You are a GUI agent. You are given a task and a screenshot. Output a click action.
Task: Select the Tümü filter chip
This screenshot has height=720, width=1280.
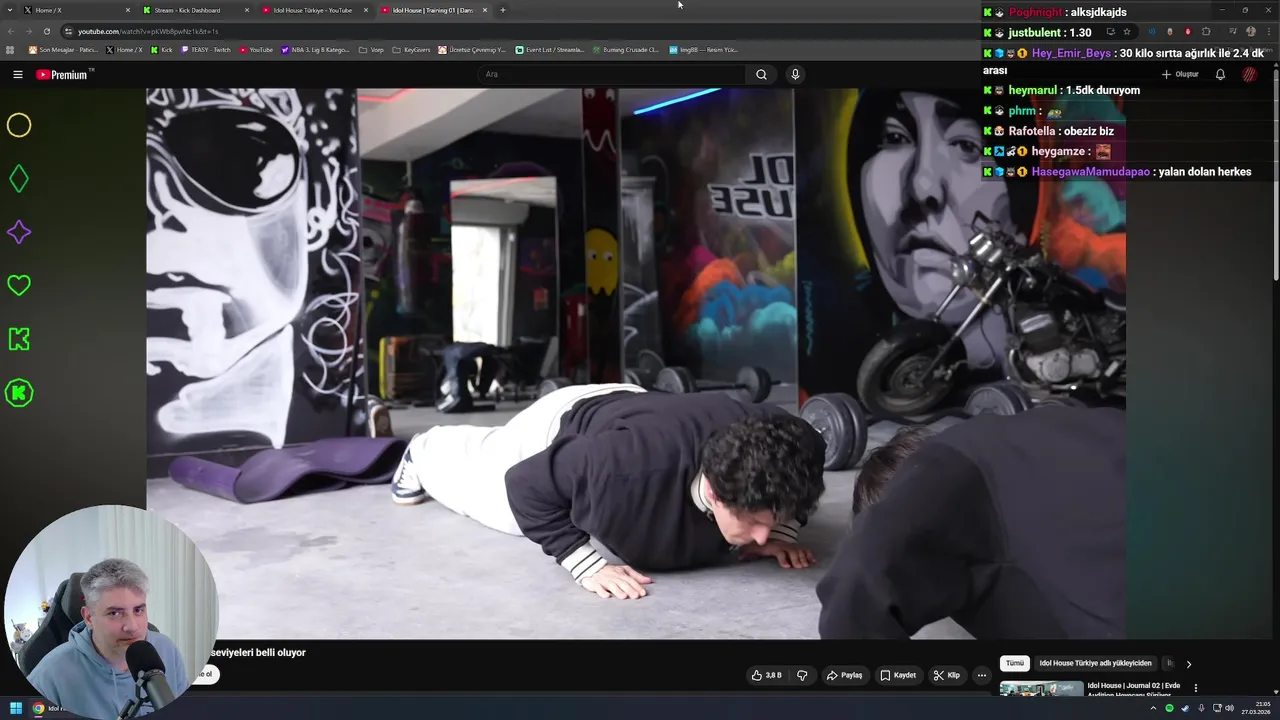(x=1015, y=663)
